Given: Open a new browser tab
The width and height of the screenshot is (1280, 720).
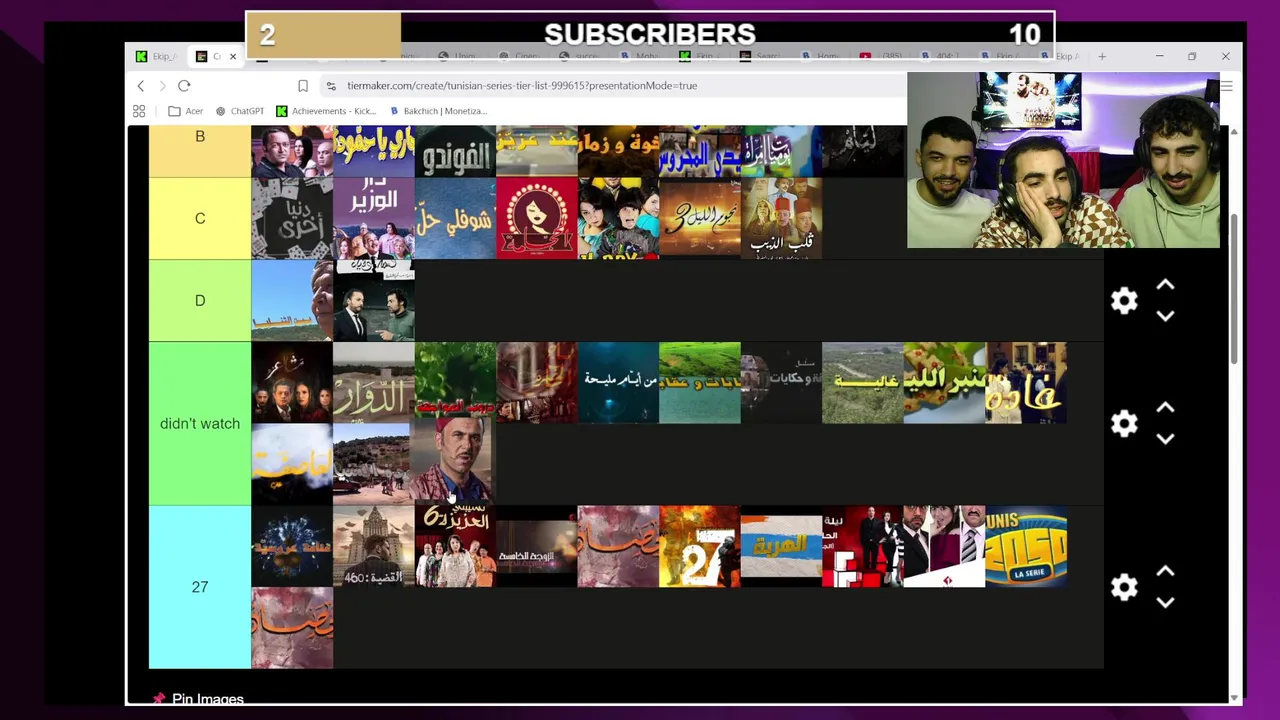Looking at the screenshot, I should 1102,56.
